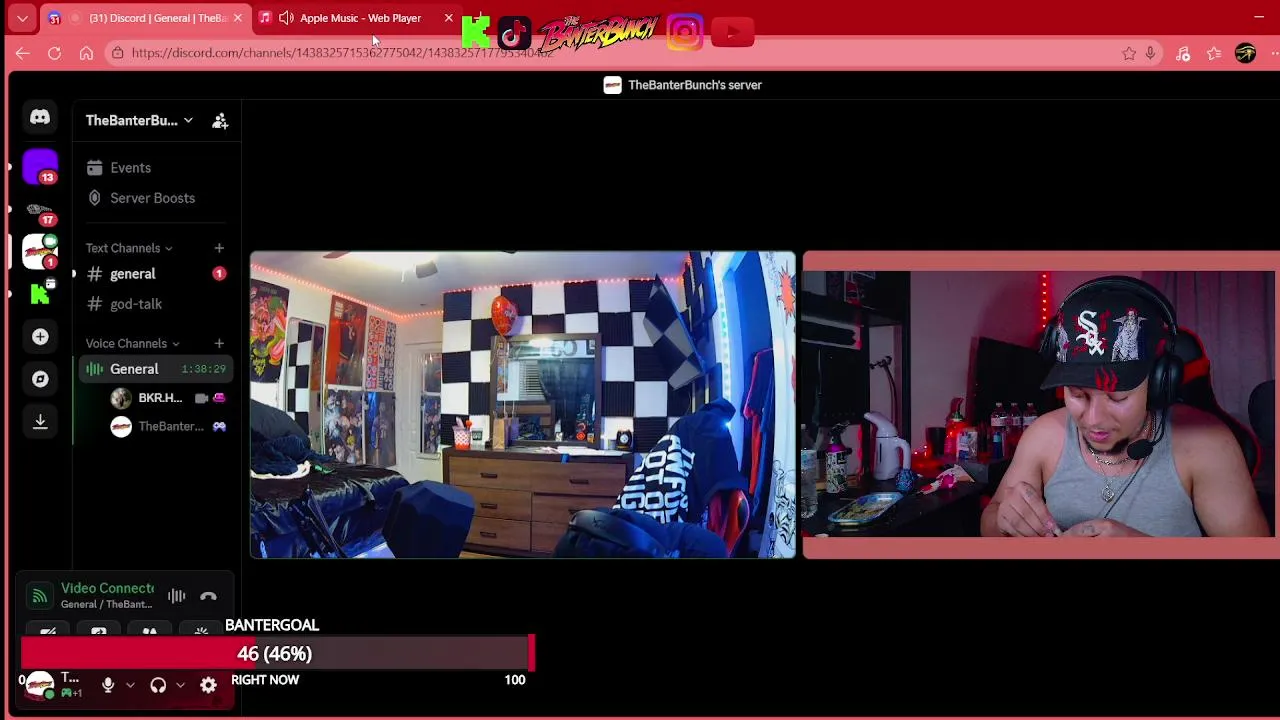Screen dimensions: 1280x720
Task: Click the browser home icon
Action: [x=86, y=53]
